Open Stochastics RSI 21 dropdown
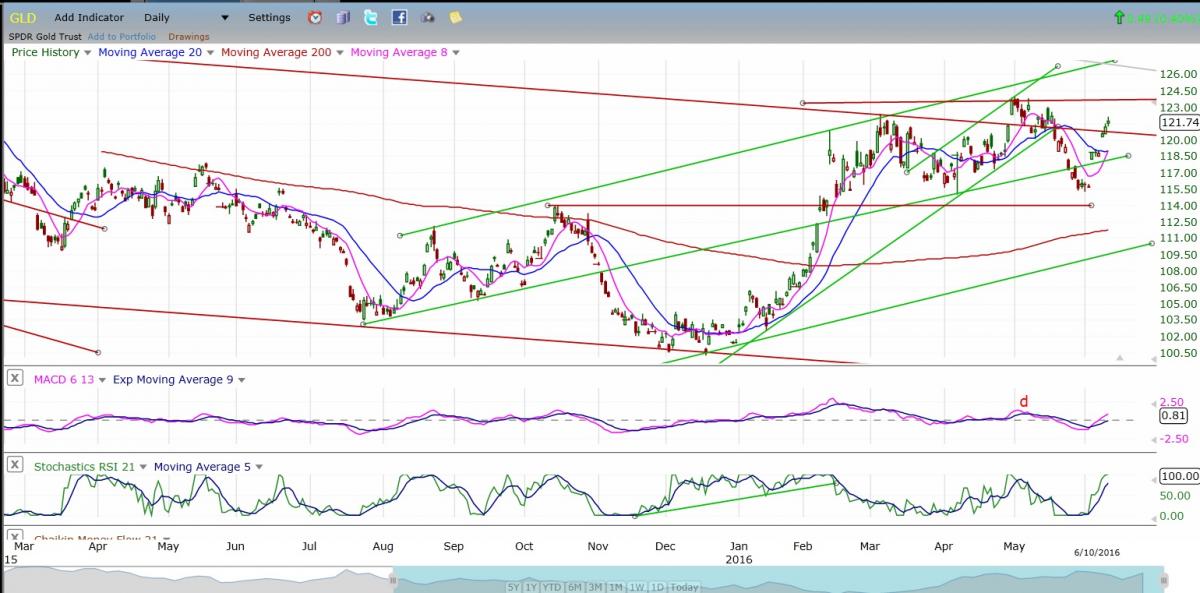Screen dimensions: 1200x593 [x=143, y=466]
